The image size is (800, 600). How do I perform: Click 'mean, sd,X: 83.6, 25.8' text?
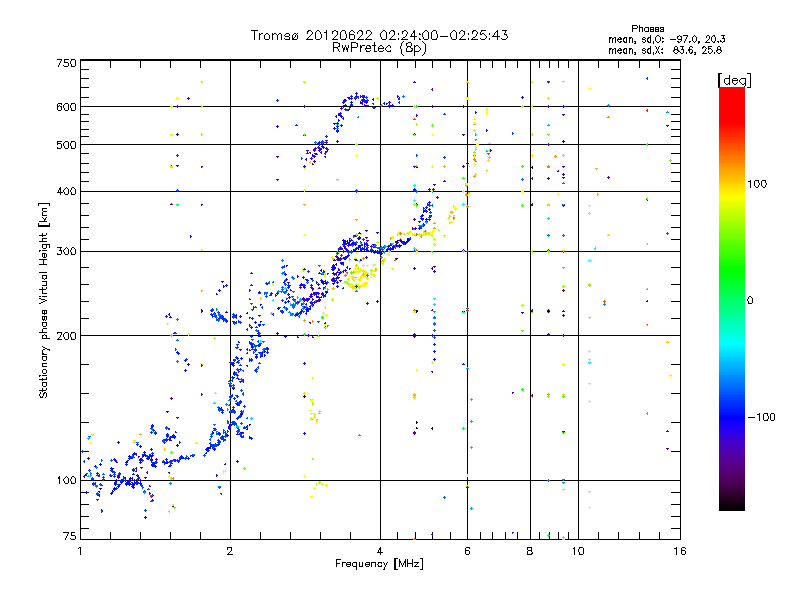(665, 50)
